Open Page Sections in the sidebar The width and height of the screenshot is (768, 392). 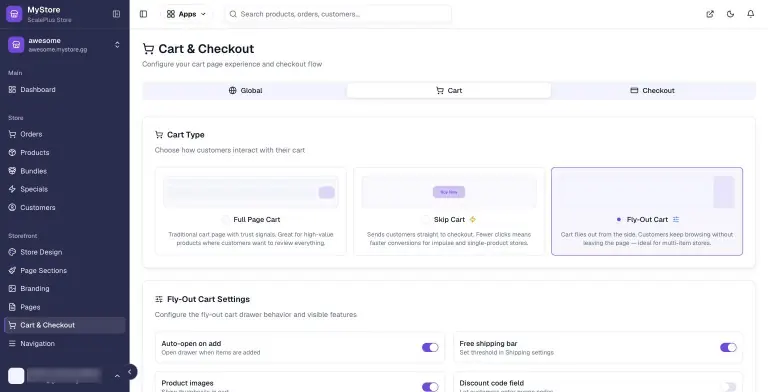click(65, 270)
